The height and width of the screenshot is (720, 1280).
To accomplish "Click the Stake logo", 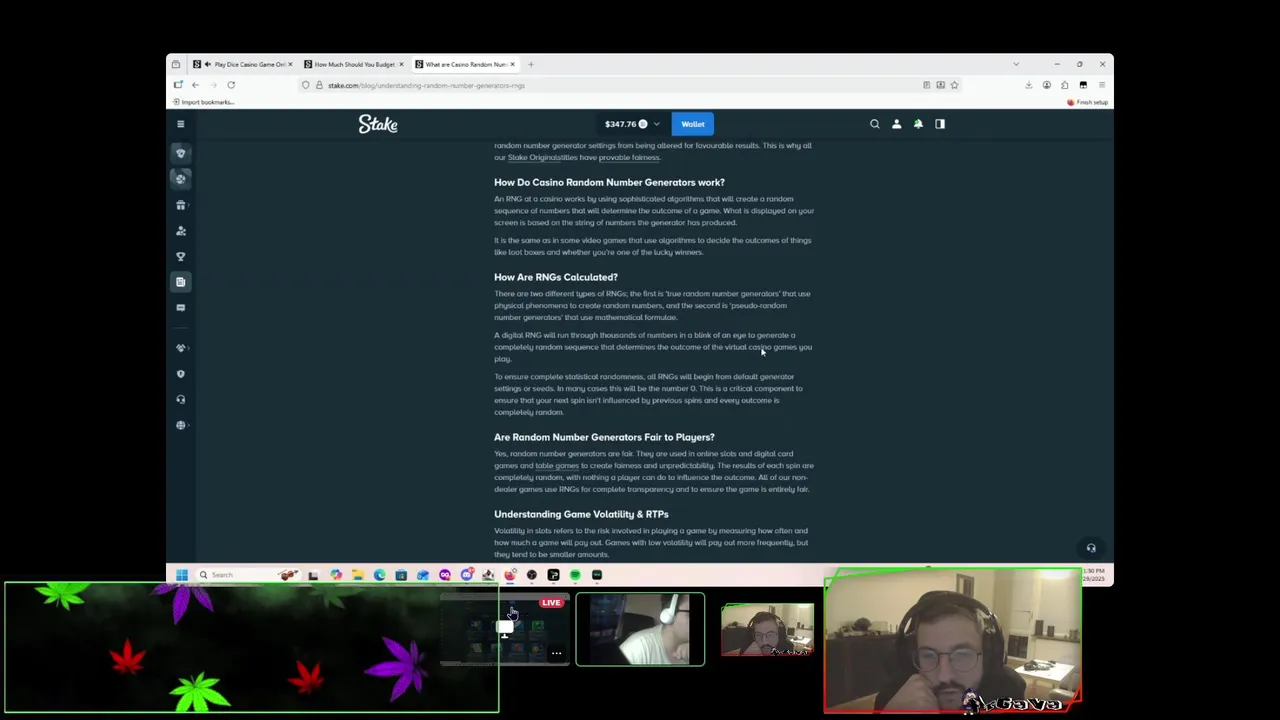I will pyautogui.click(x=378, y=124).
